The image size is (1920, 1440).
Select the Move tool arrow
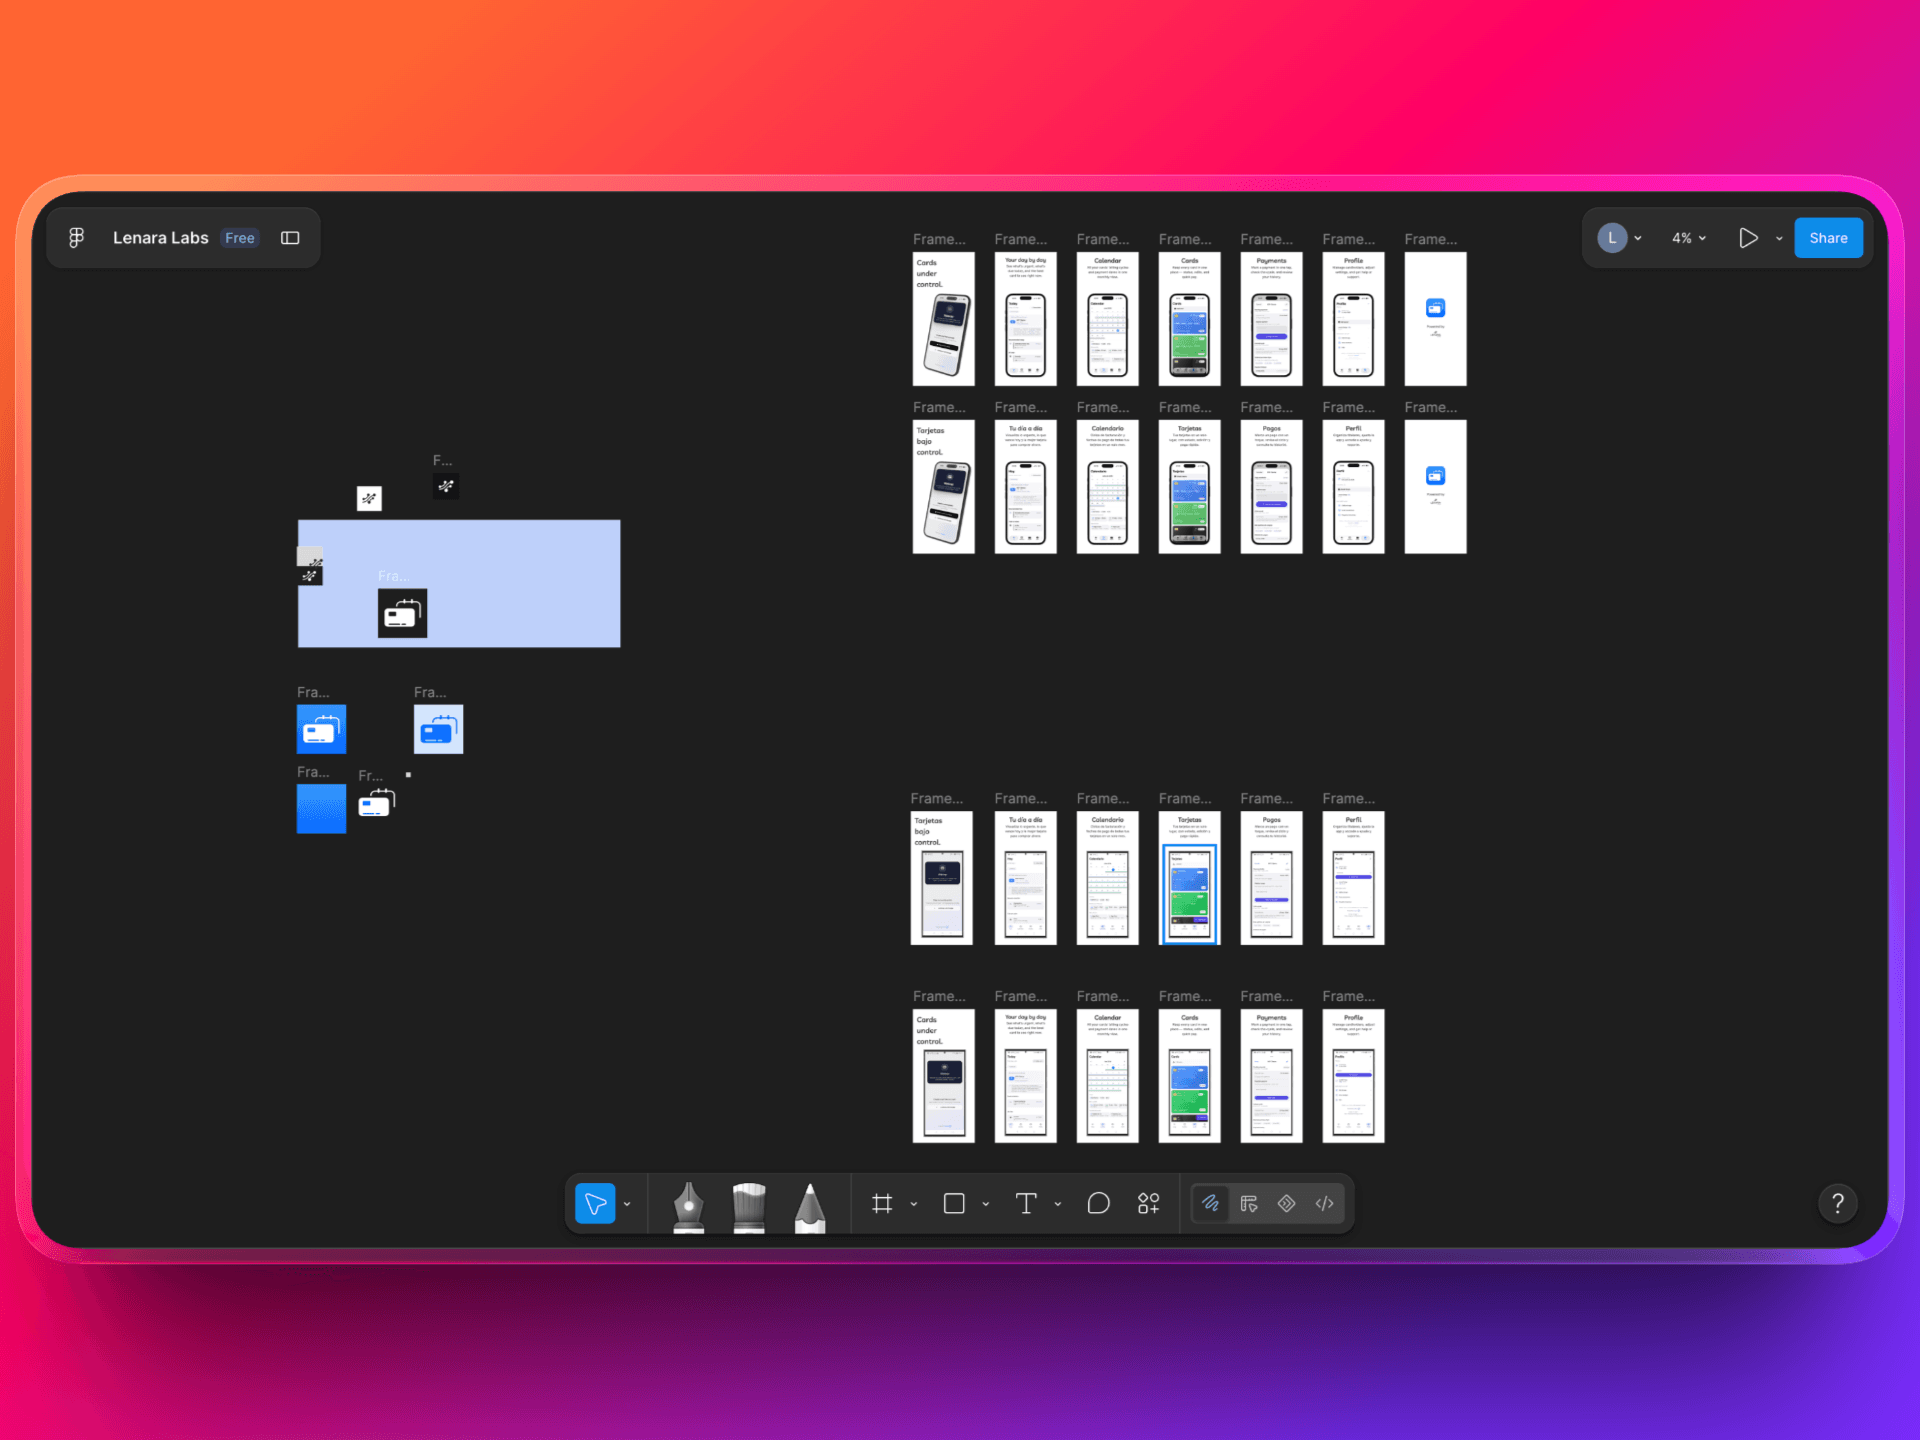[x=595, y=1203]
